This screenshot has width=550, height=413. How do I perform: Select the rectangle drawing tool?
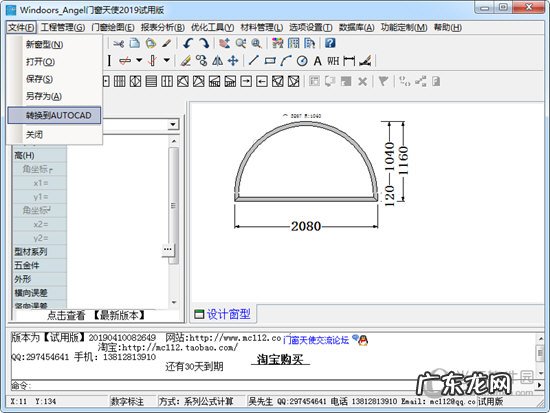[x=270, y=61]
